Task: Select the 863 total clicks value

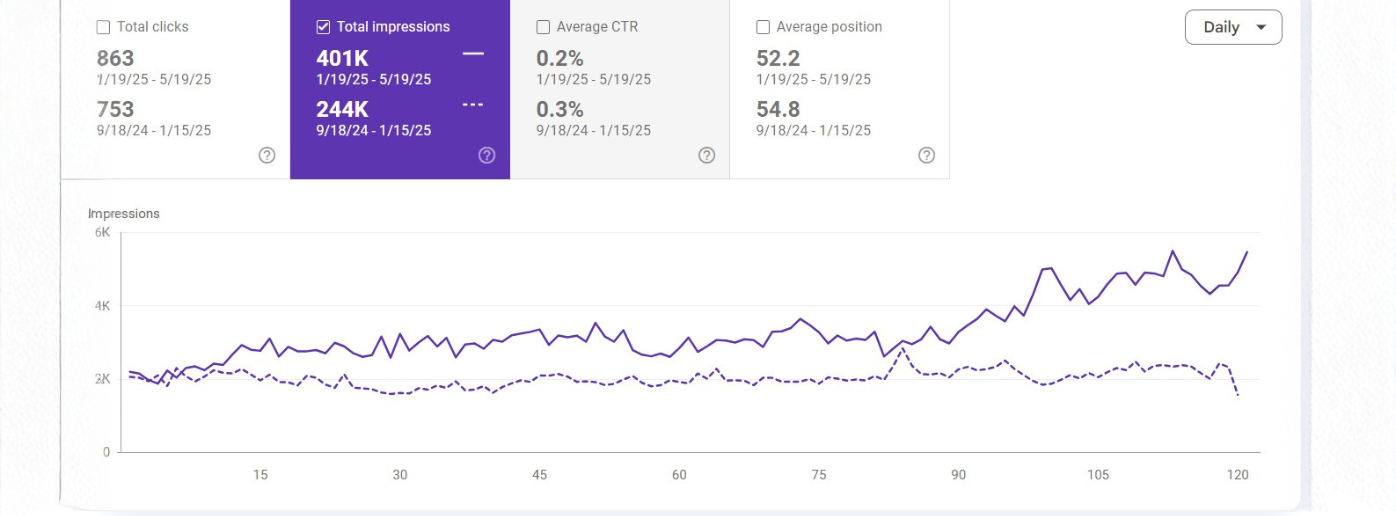Action: [116, 58]
